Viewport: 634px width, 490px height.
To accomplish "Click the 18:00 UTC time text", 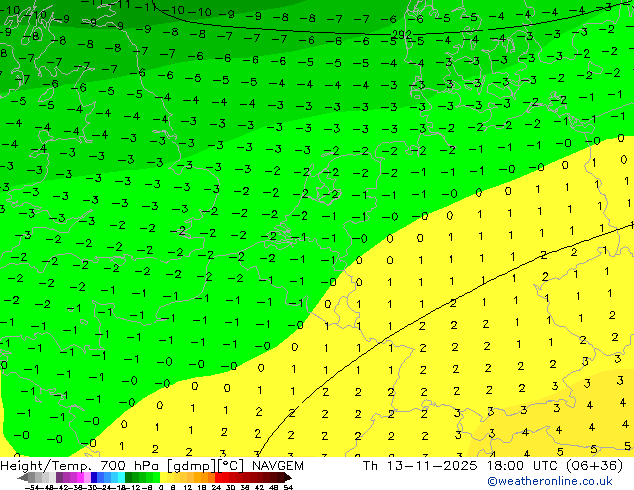I will [524, 466].
